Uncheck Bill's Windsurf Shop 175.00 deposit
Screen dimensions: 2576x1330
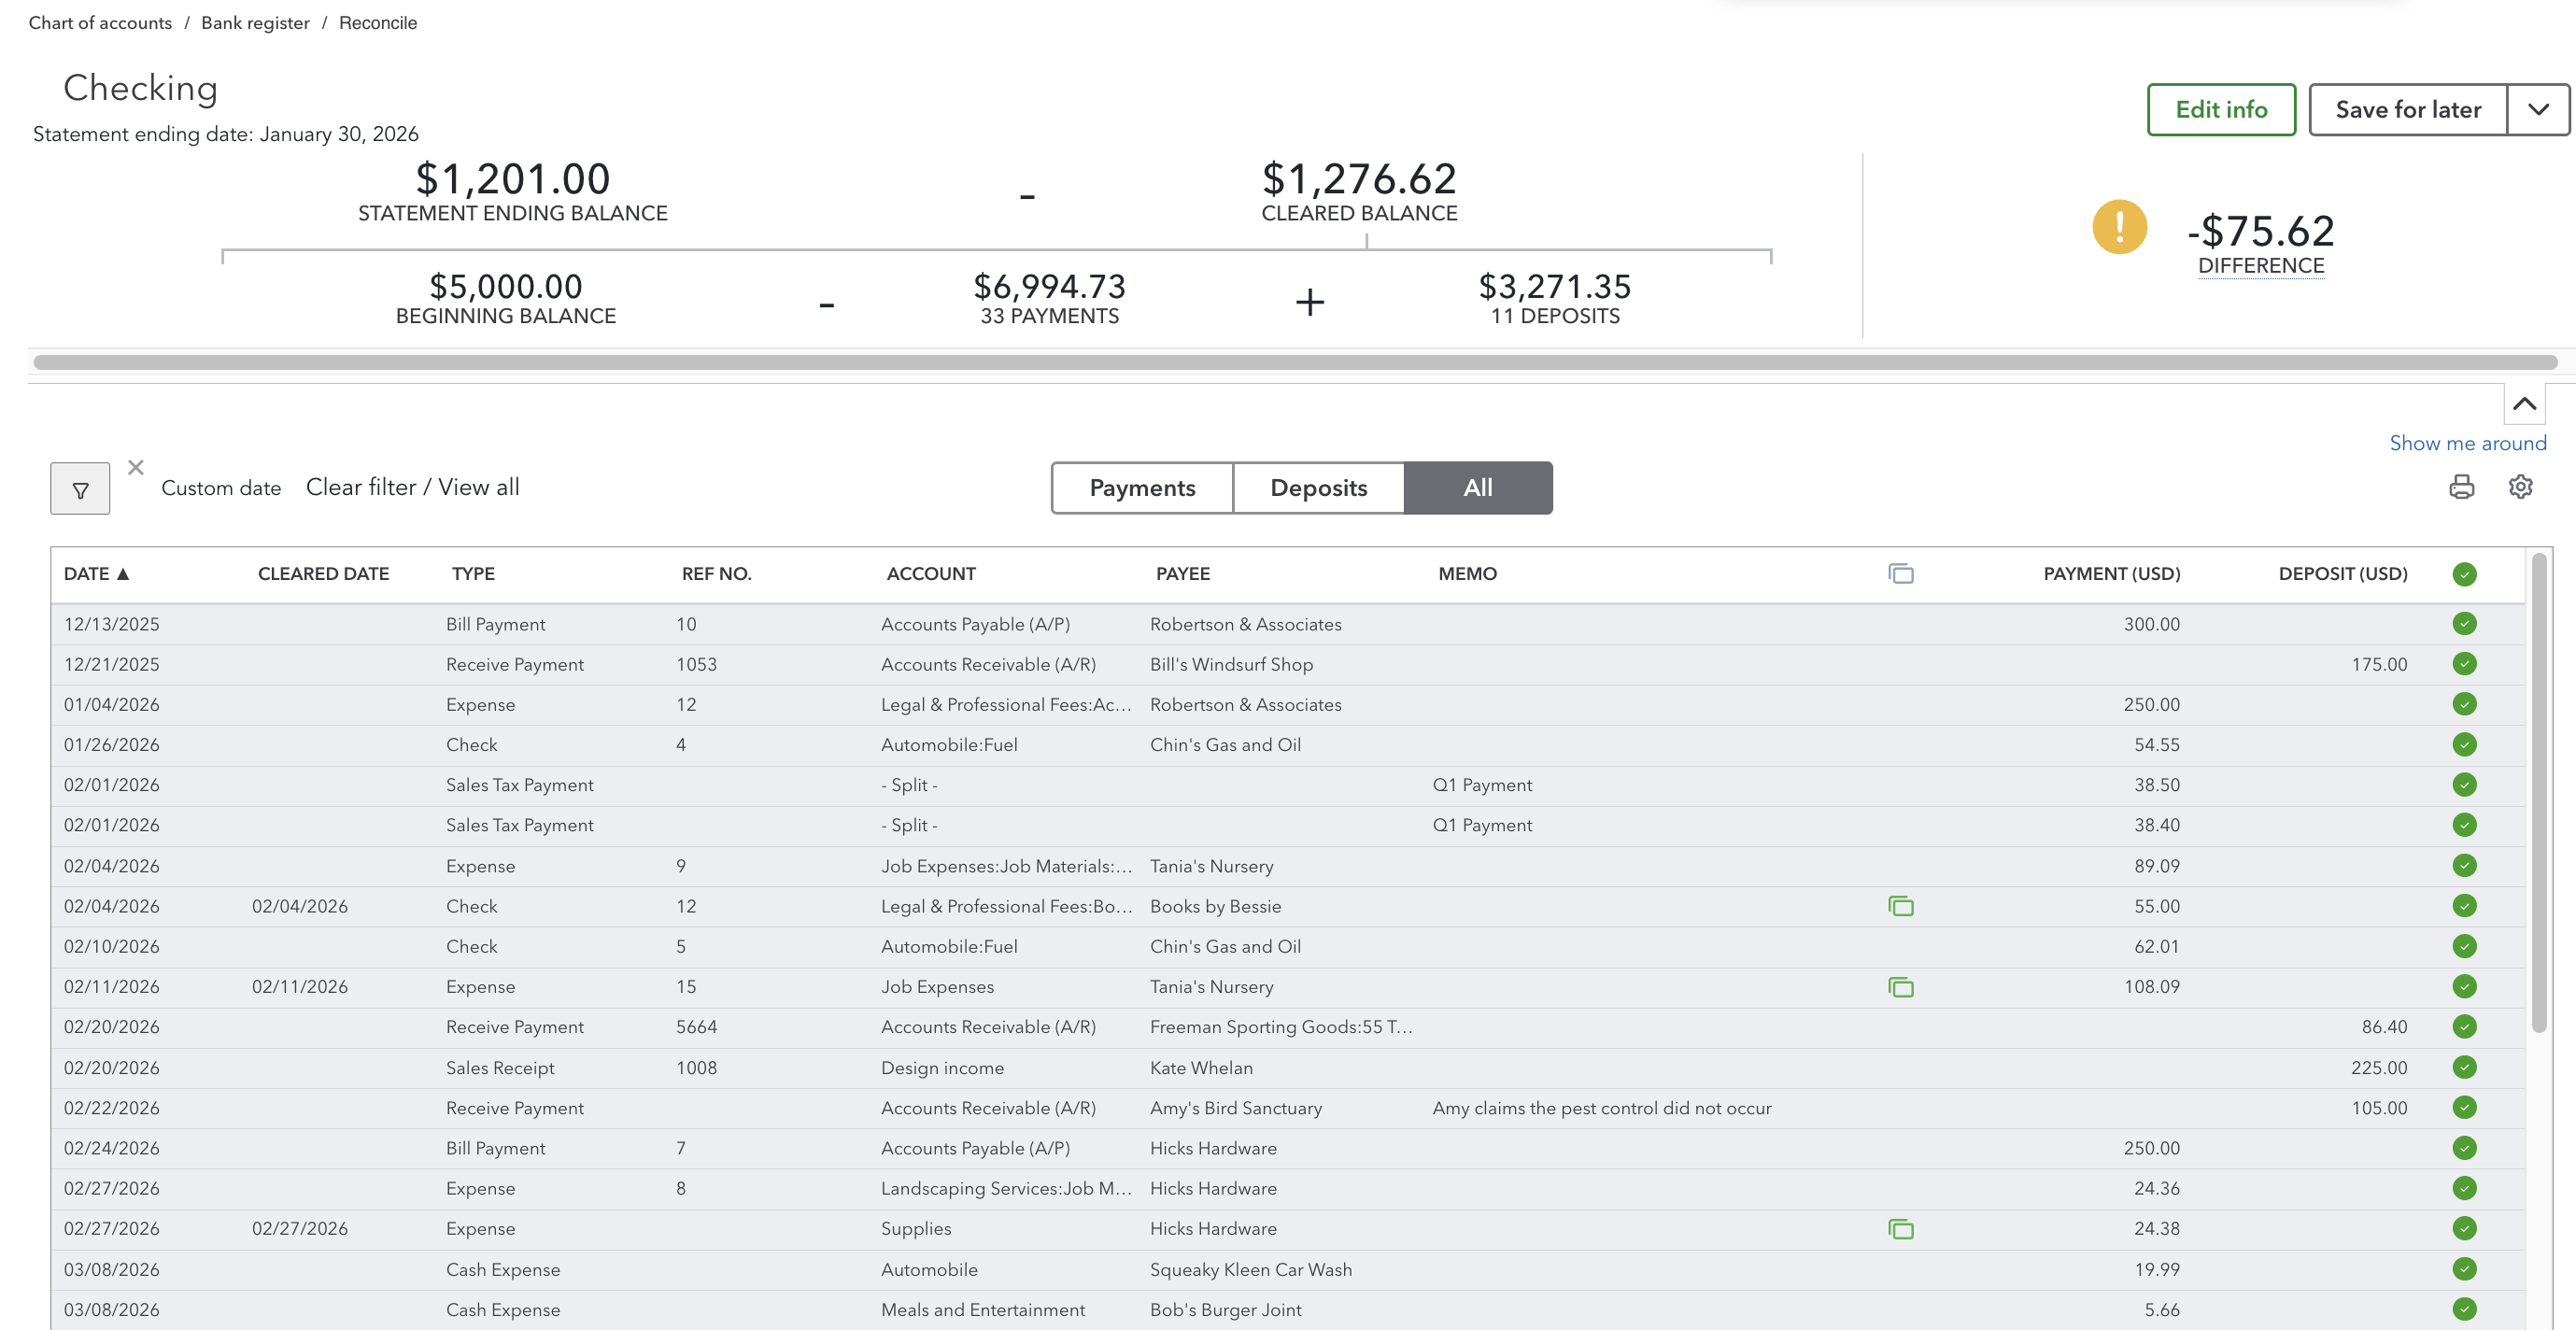click(x=2464, y=664)
